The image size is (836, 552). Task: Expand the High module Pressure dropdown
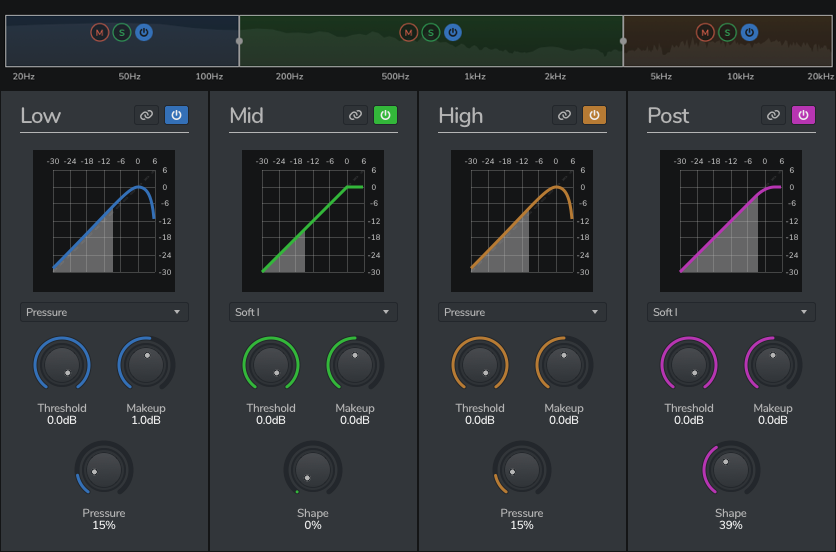pyautogui.click(x=522, y=312)
